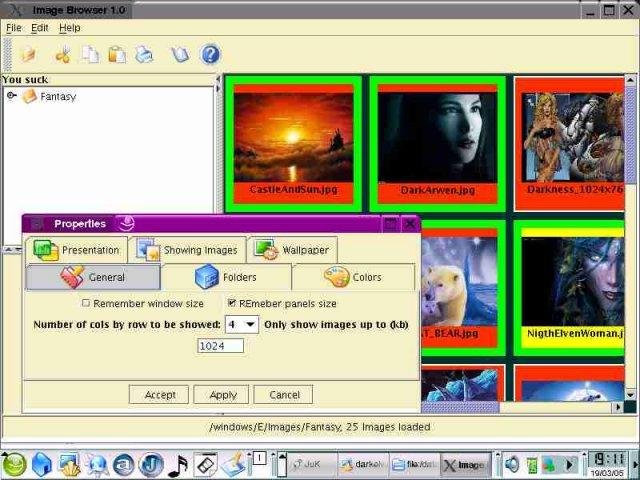Click the Apply button

(221, 395)
